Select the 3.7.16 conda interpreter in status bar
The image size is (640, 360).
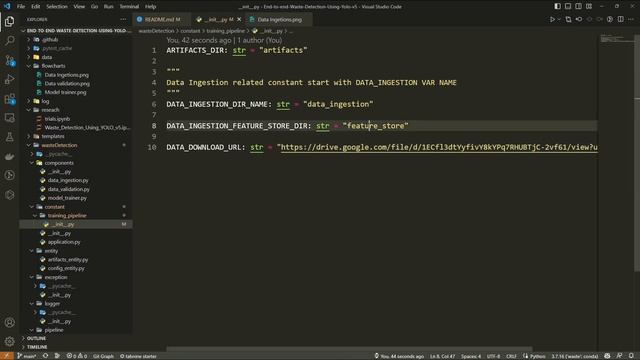tap(574, 356)
